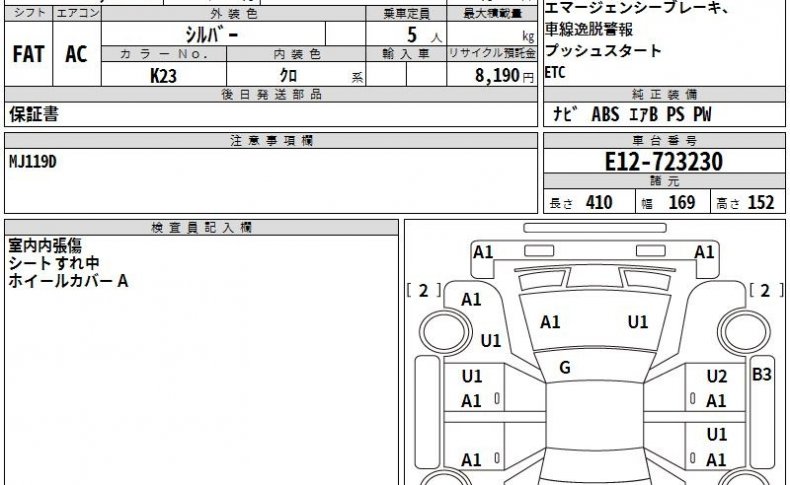790x485 pixels.
Task: Click inspector note 室内内張傷
Action: (45, 246)
